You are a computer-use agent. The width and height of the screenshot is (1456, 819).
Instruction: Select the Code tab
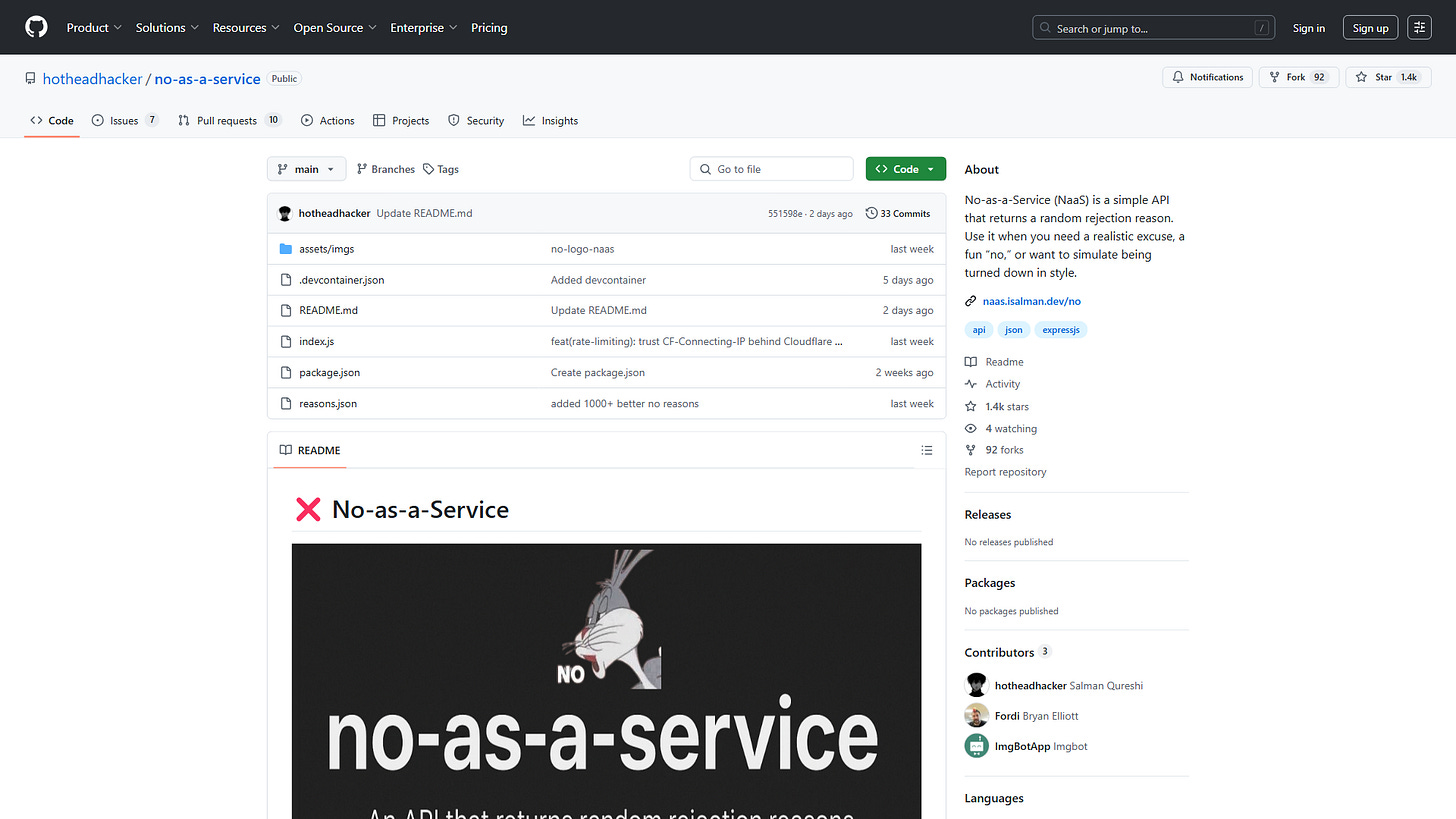(x=52, y=120)
